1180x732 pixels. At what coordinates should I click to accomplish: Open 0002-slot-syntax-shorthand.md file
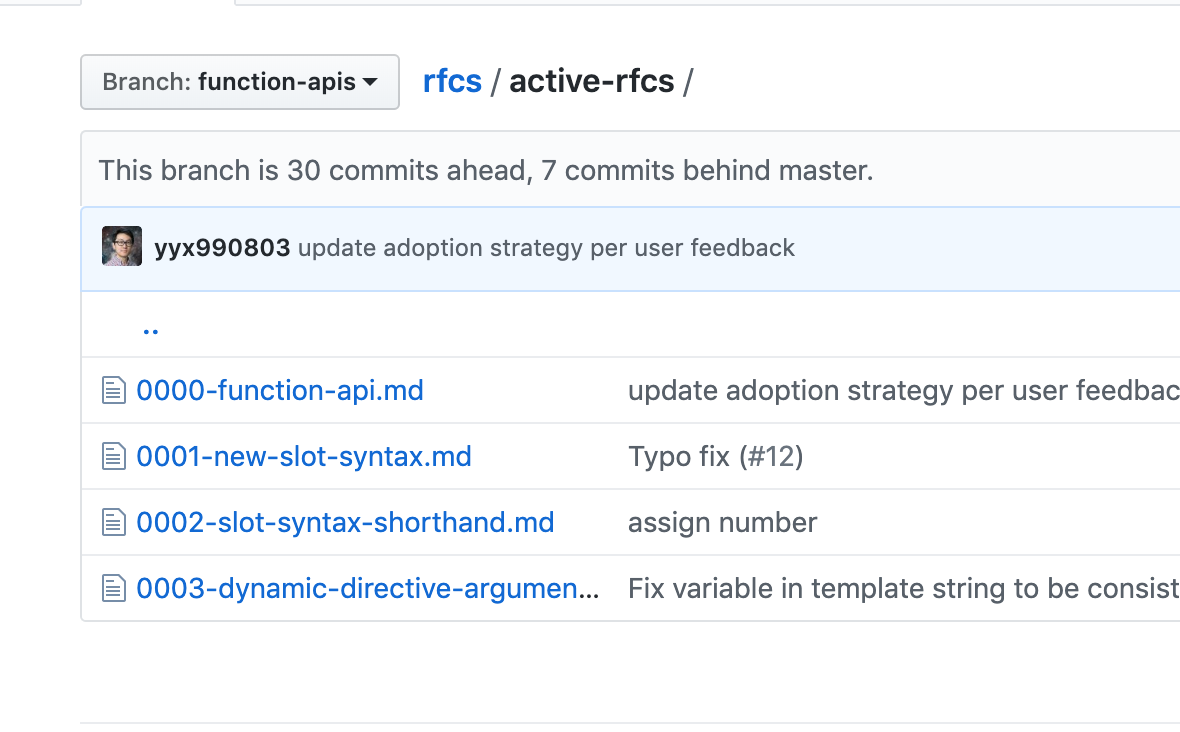click(x=345, y=522)
